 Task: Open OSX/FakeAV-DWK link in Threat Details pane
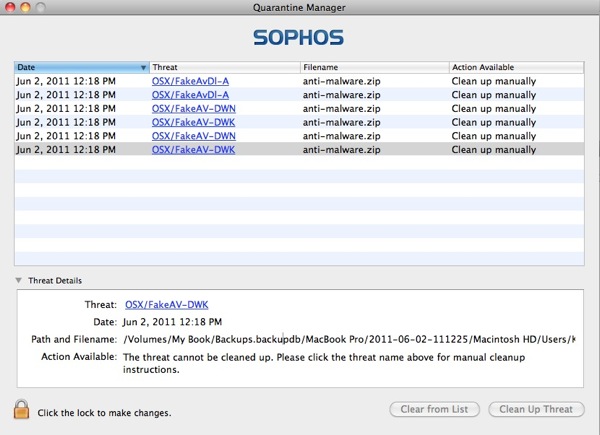(166, 305)
